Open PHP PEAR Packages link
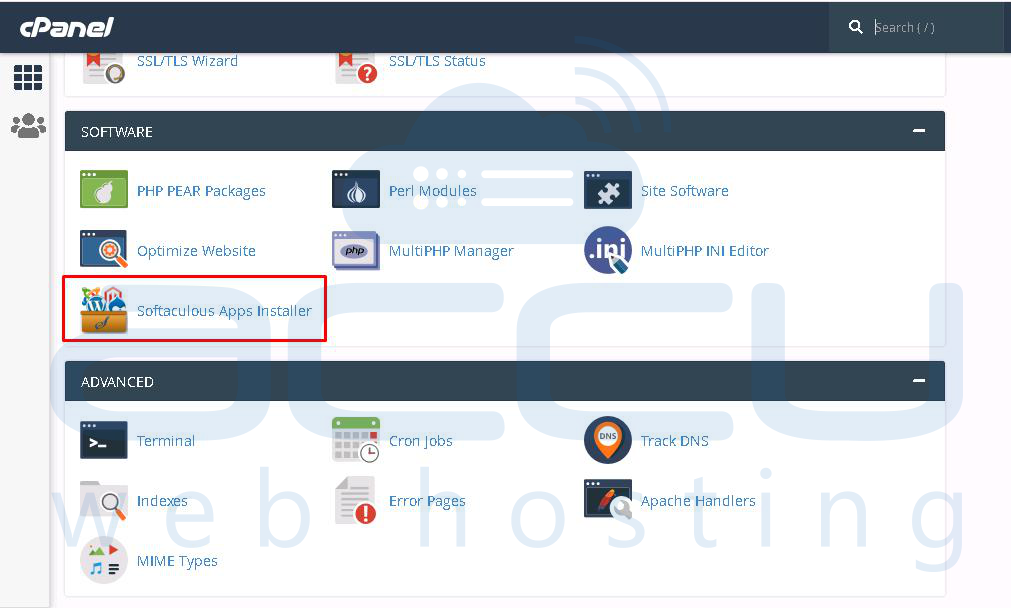The width and height of the screenshot is (1011, 608). 201,191
